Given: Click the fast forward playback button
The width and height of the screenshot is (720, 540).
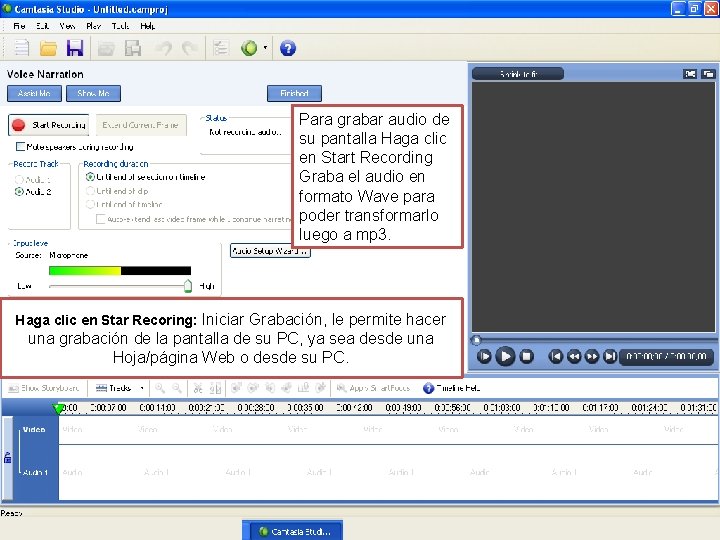Looking at the screenshot, I should pyautogui.click(x=592, y=356).
